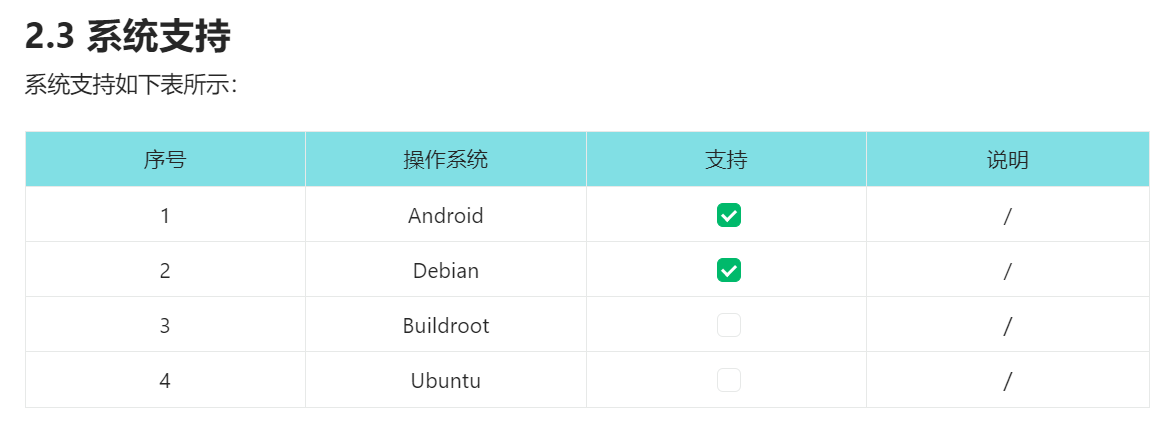
Task: Select the Ubuntu cell
Action: (446, 380)
